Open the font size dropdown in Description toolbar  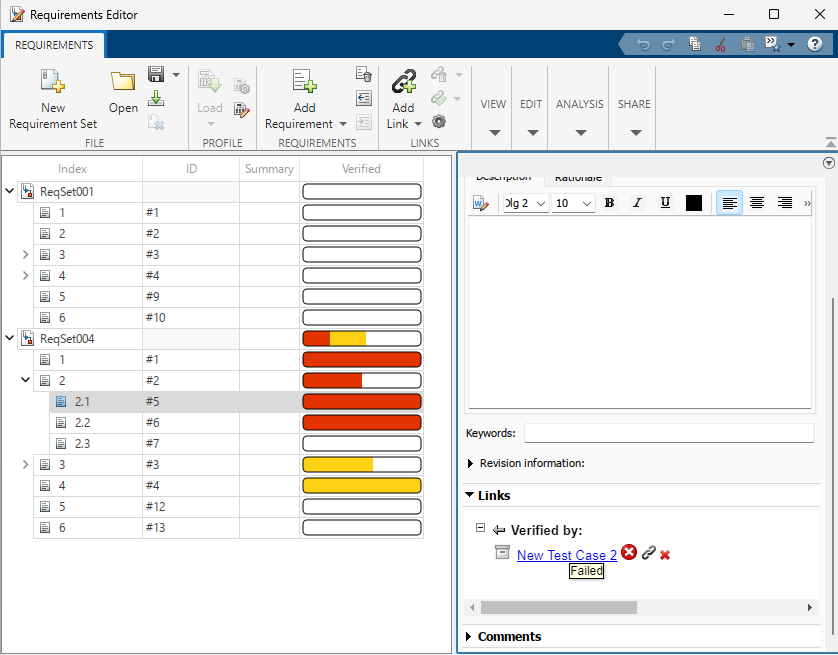pos(571,202)
